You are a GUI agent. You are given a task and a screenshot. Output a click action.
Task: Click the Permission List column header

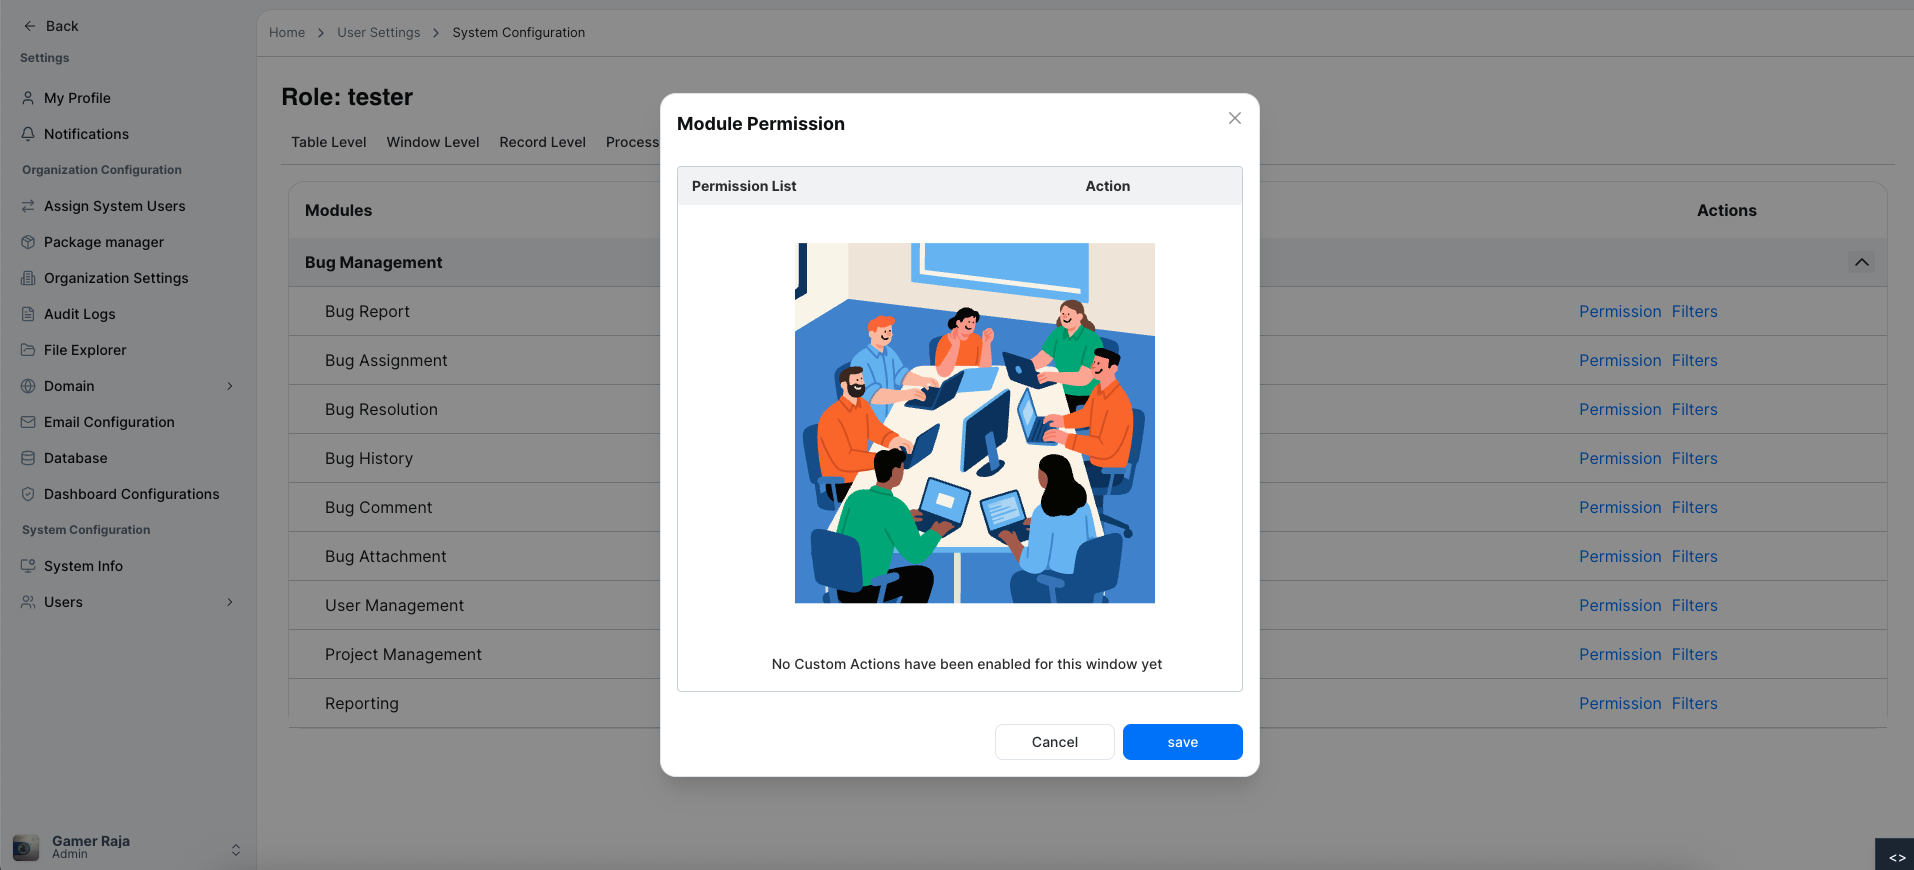744,186
